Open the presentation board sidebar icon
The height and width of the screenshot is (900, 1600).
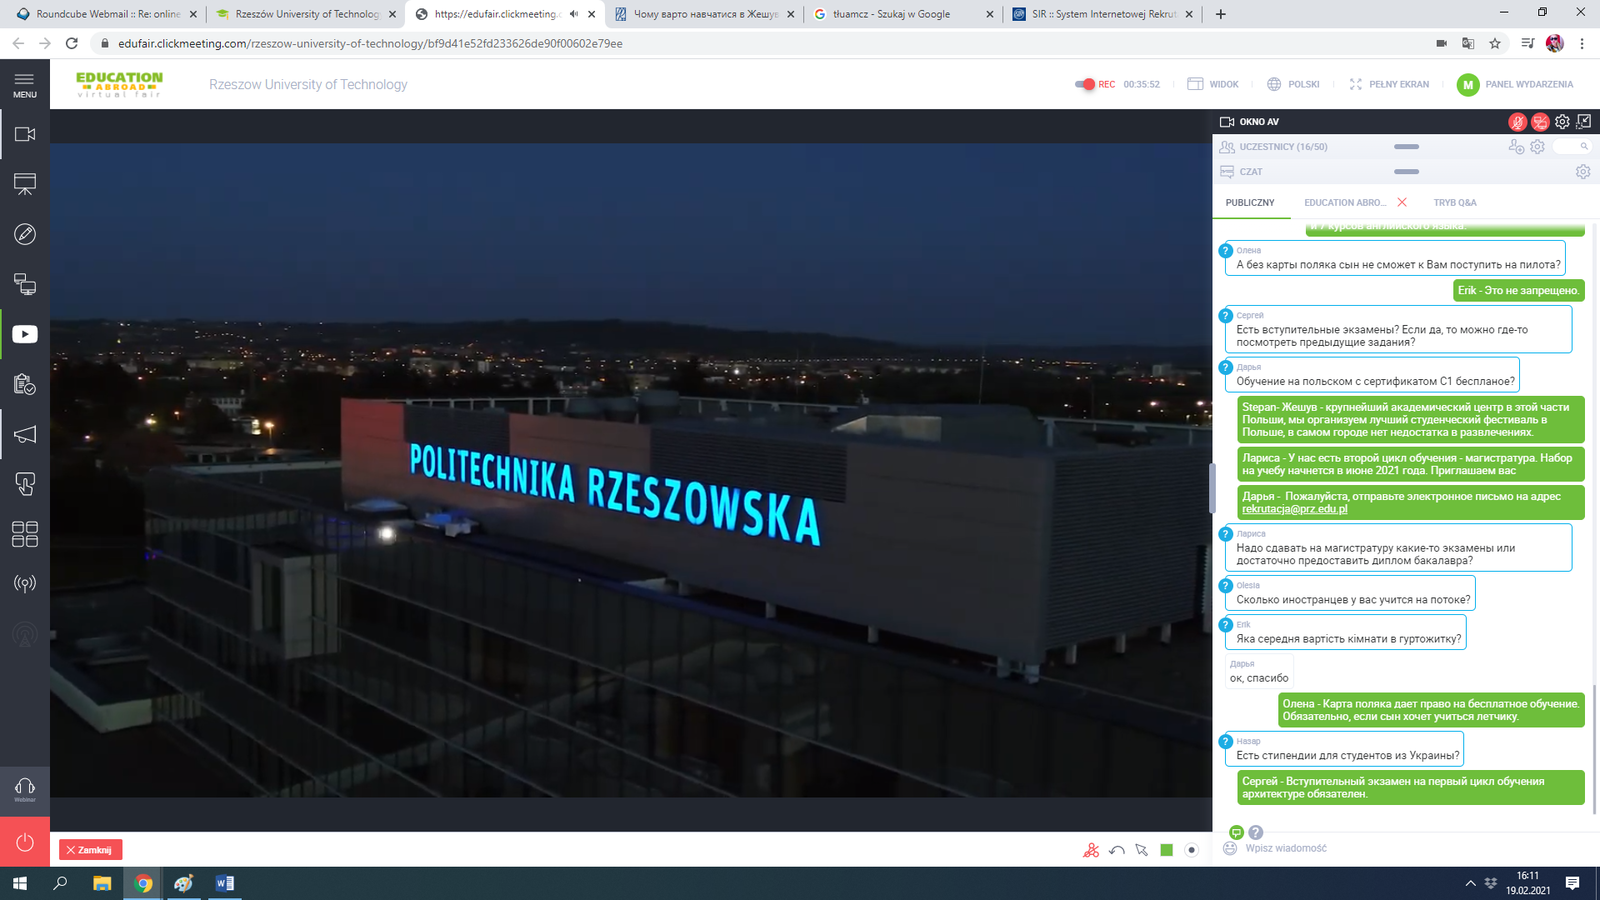25,184
